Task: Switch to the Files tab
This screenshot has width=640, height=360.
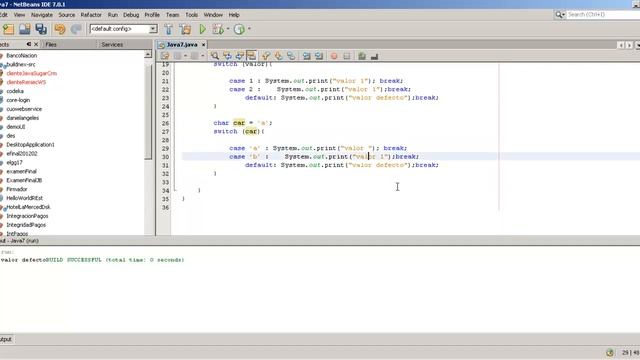Action: pos(51,44)
